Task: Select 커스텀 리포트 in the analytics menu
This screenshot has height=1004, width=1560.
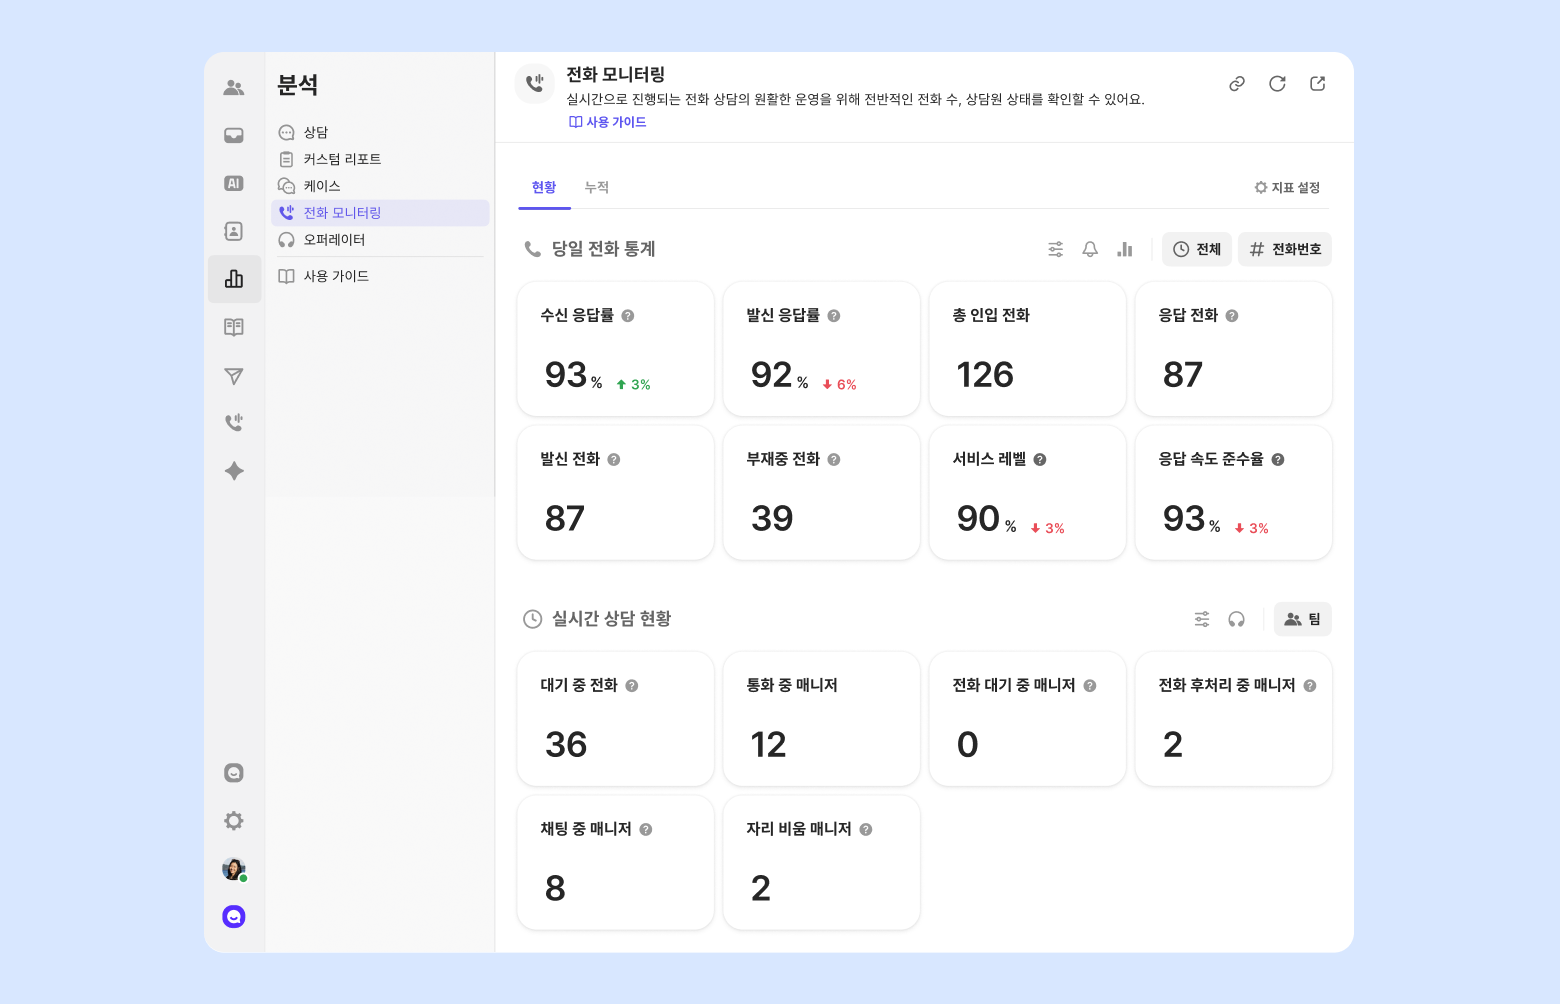Action: (x=342, y=159)
